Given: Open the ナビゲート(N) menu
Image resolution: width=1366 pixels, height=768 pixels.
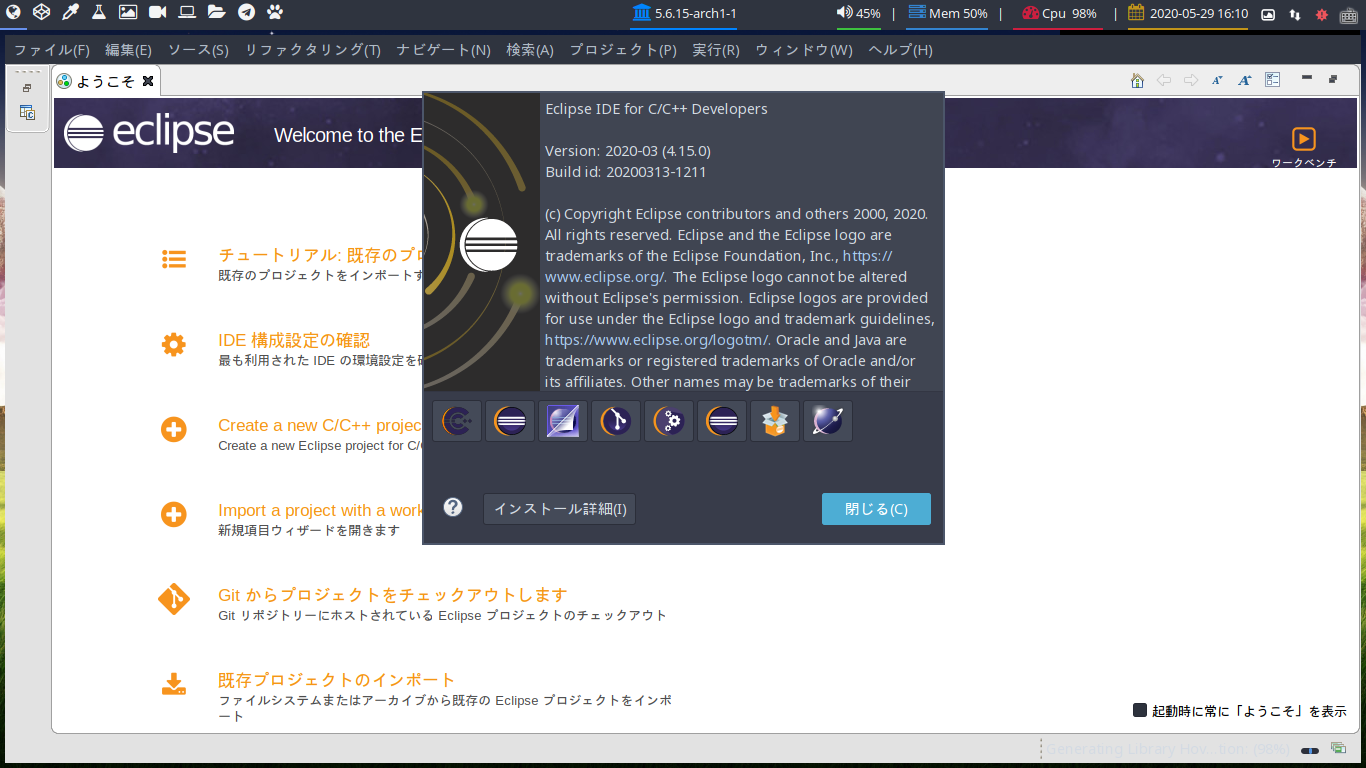Looking at the screenshot, I should 443,50.
